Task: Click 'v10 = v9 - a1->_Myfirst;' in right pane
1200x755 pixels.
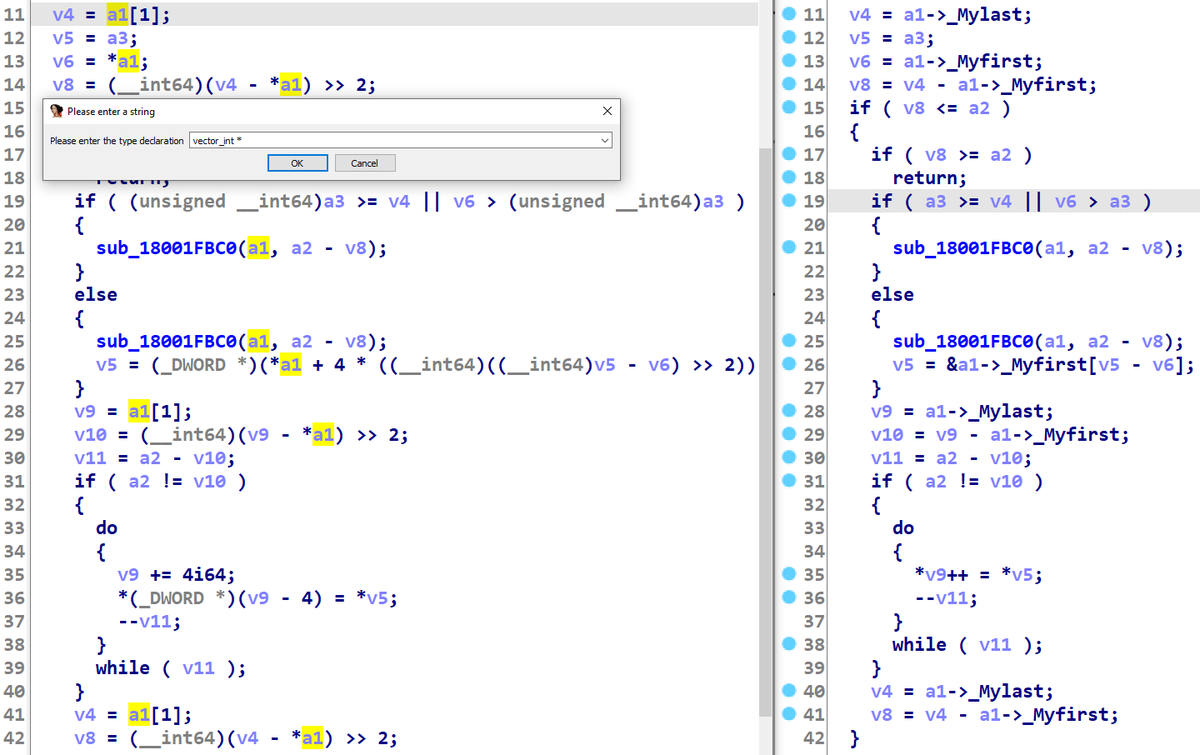Action: click(x=1001, y=434)
